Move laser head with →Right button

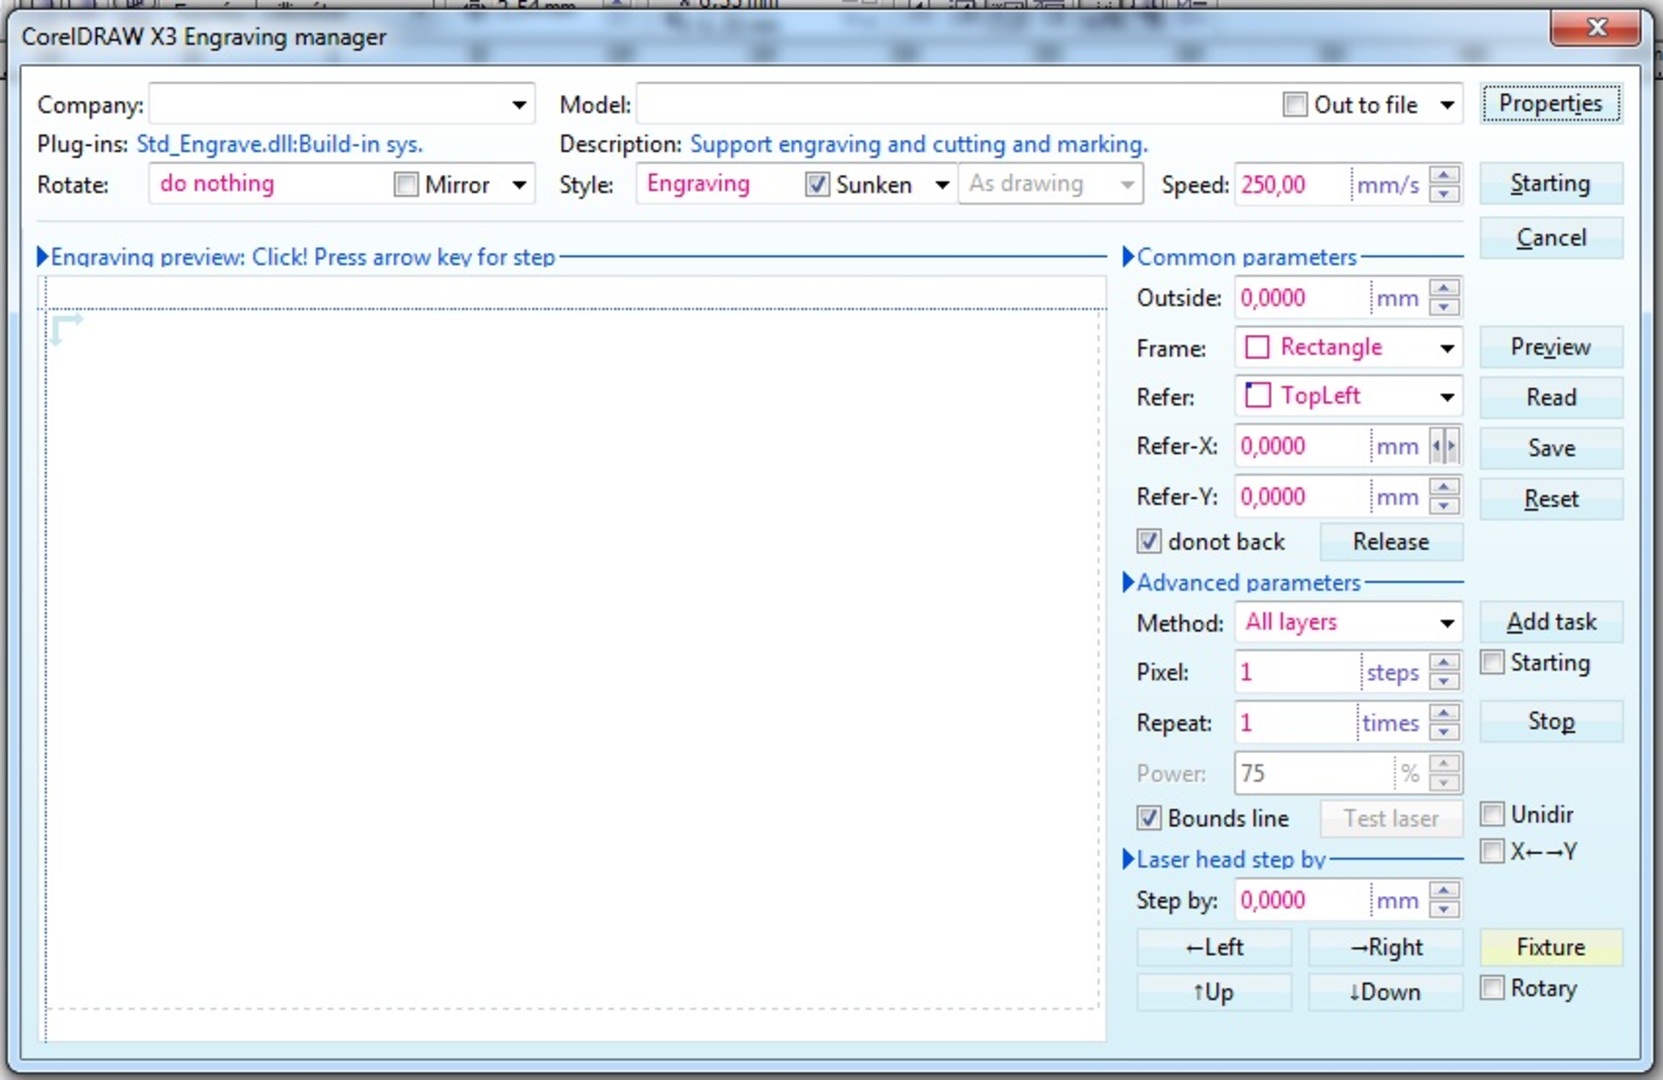1386,947
